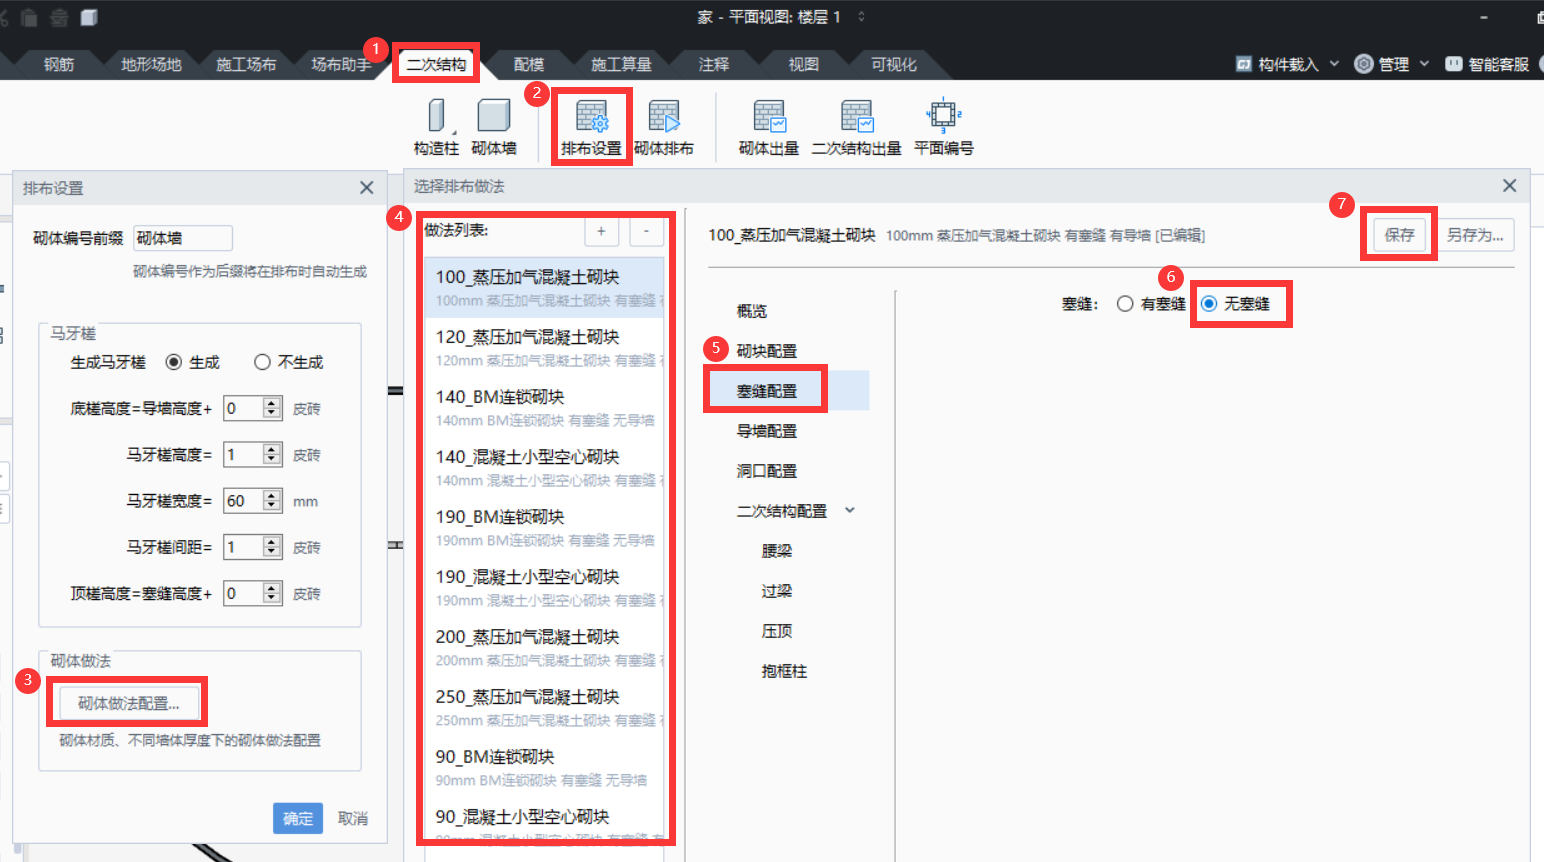Screen dimensions: 1544x862
Task: Switch to the 二次结构 ribbon tab
Action: point(436,64)
